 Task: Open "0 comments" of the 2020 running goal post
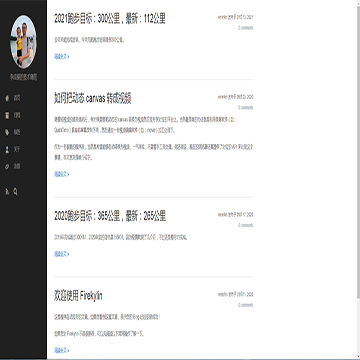coord(246,225)
